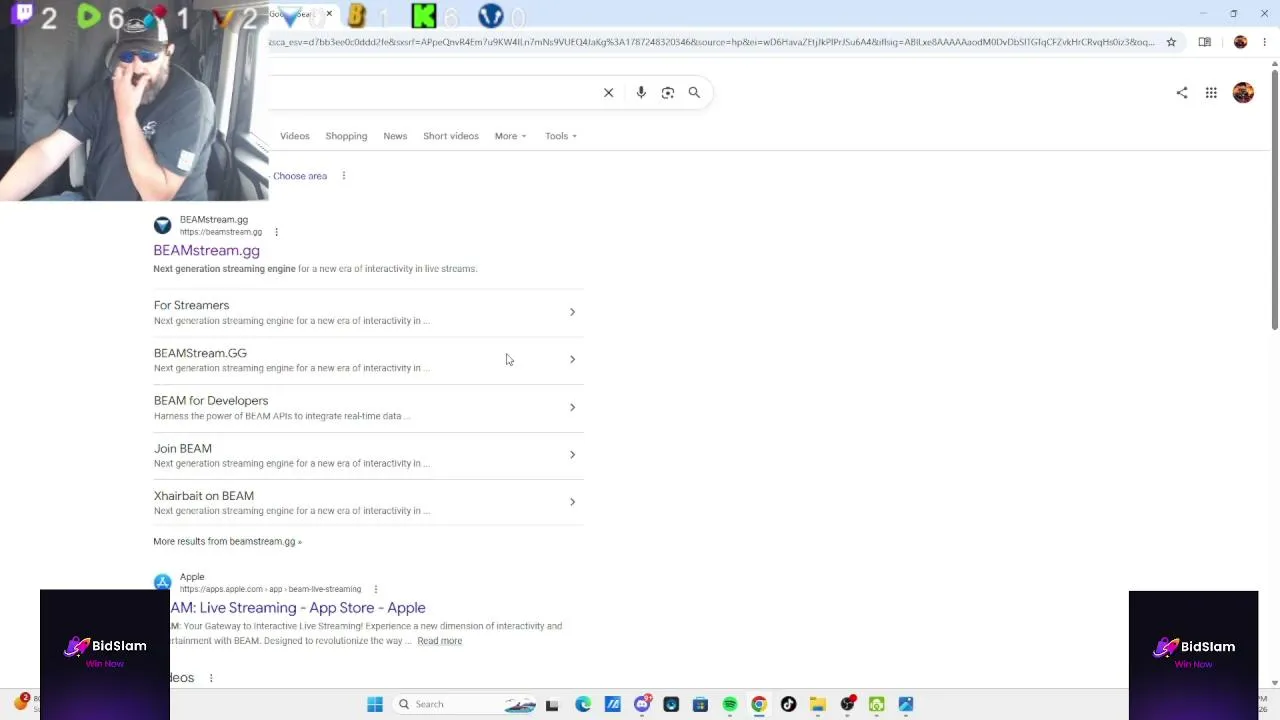Expand the Xhairbait on BEAM chevron
Viewport: 1280px width, 720px height.
coord(572,502)
